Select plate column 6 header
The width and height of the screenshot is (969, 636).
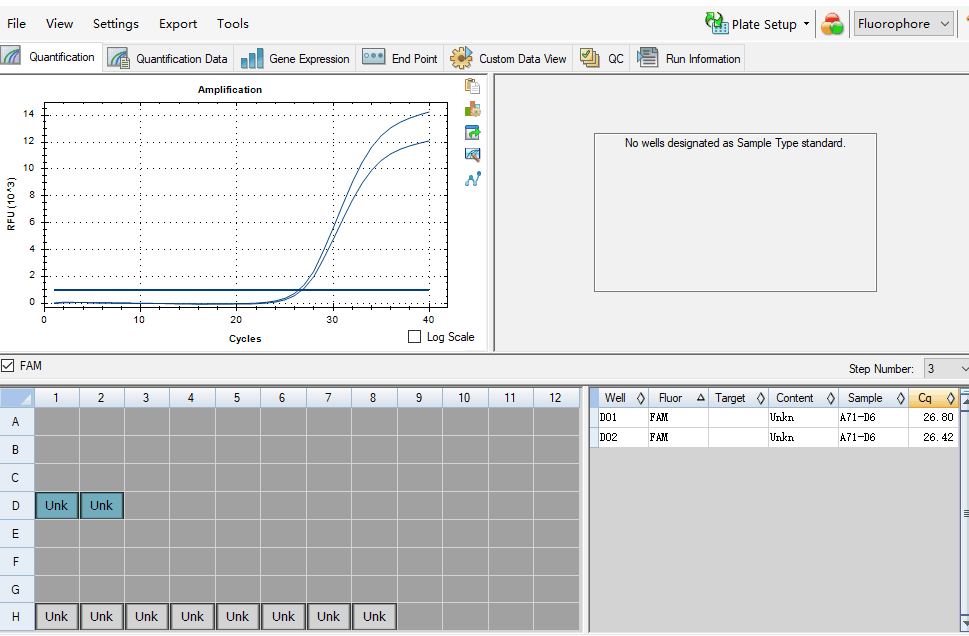coord(282,398)
